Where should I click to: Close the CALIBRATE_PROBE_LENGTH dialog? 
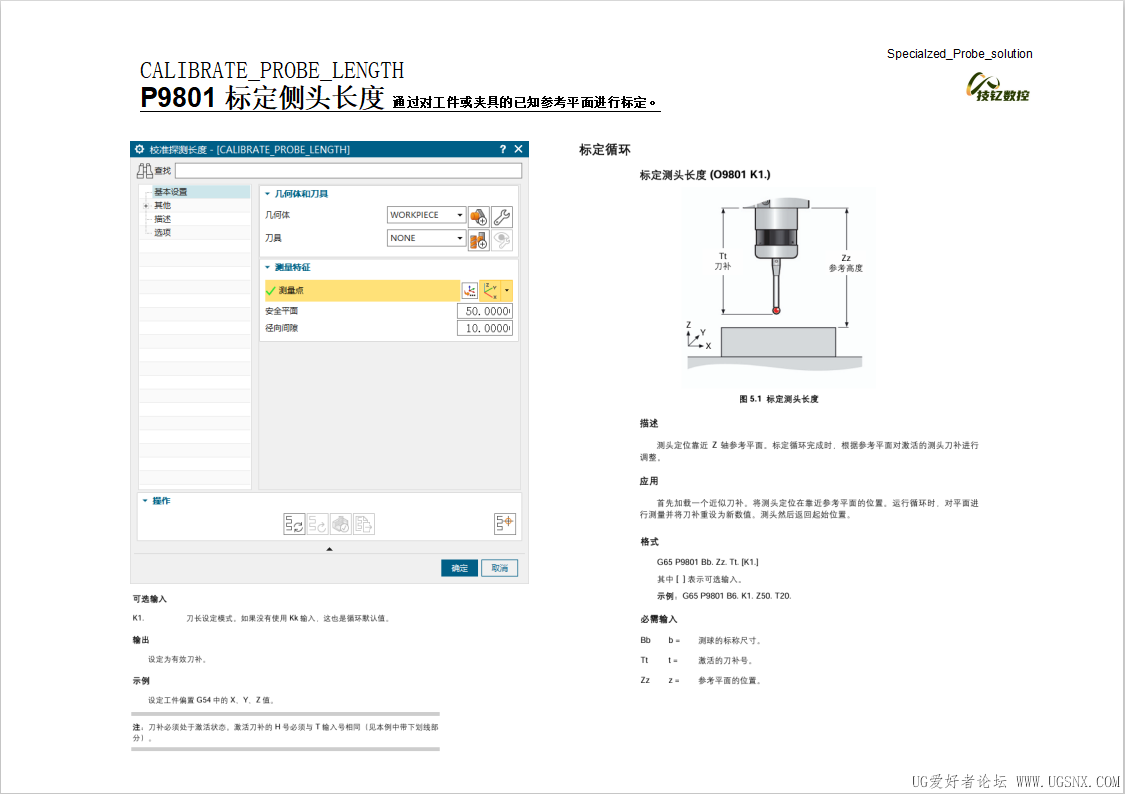pos(518,149)
